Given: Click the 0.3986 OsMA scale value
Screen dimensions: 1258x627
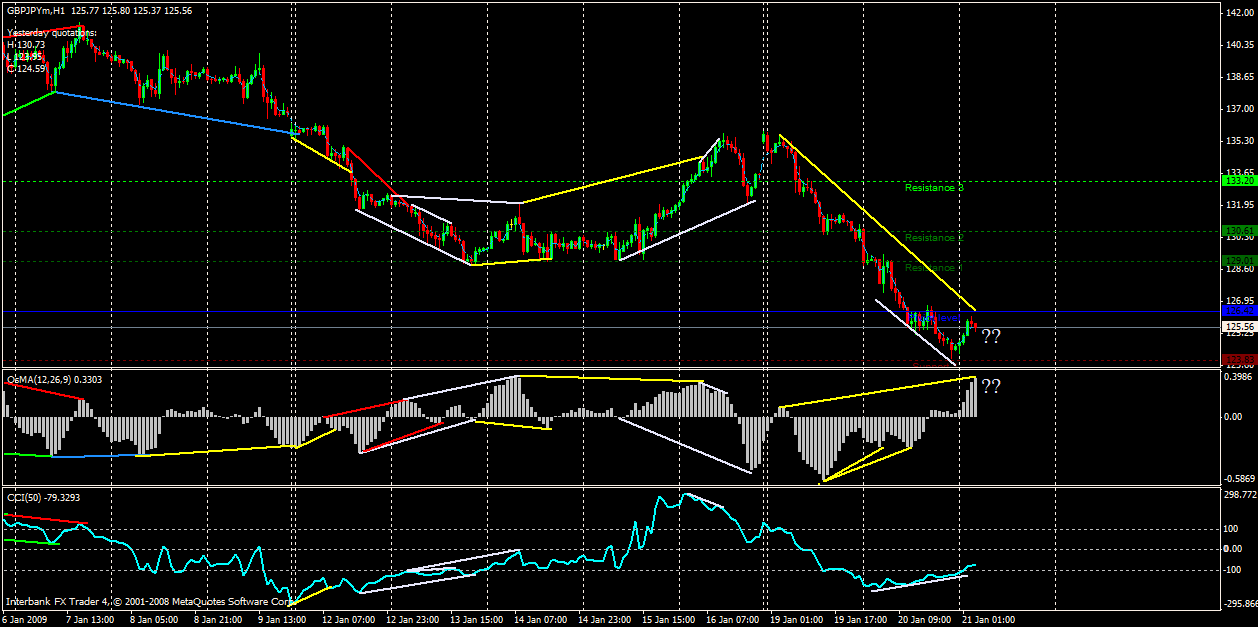Looking at the screenshot, I should (x=1239, y=379).
